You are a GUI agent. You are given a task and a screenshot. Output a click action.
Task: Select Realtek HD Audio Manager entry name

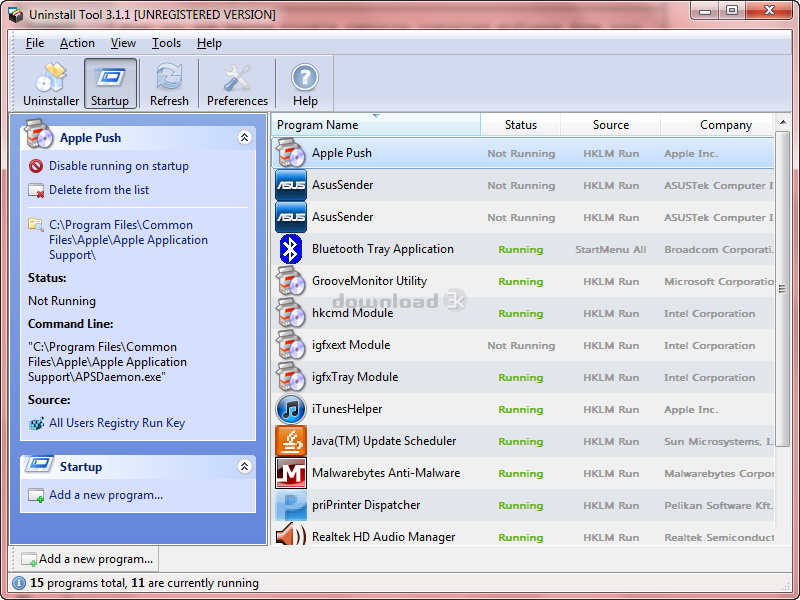tap(383, 537)
